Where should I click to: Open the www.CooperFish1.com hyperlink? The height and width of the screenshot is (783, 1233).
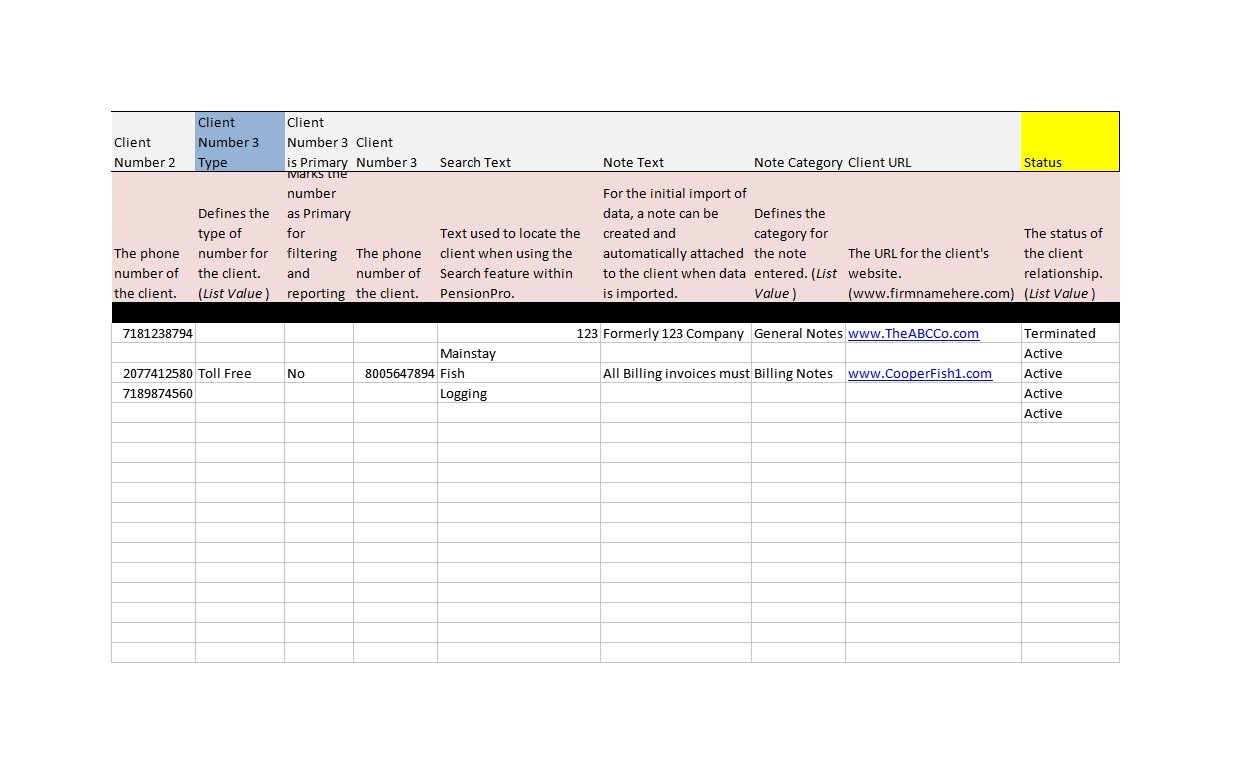point(920,373)
